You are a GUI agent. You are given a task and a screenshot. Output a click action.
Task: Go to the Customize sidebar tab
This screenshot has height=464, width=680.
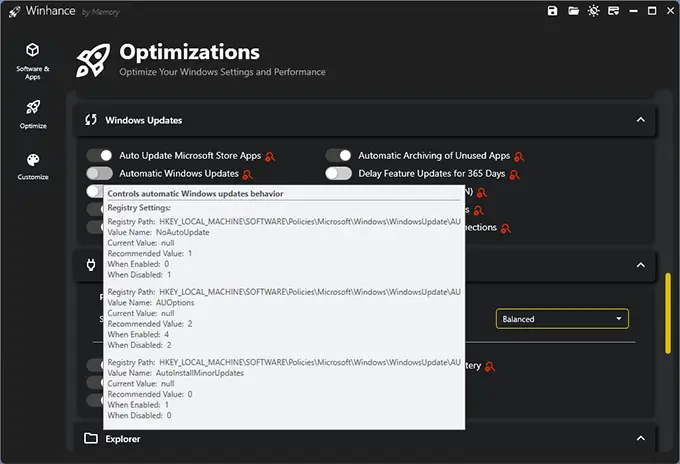point(33,166)
